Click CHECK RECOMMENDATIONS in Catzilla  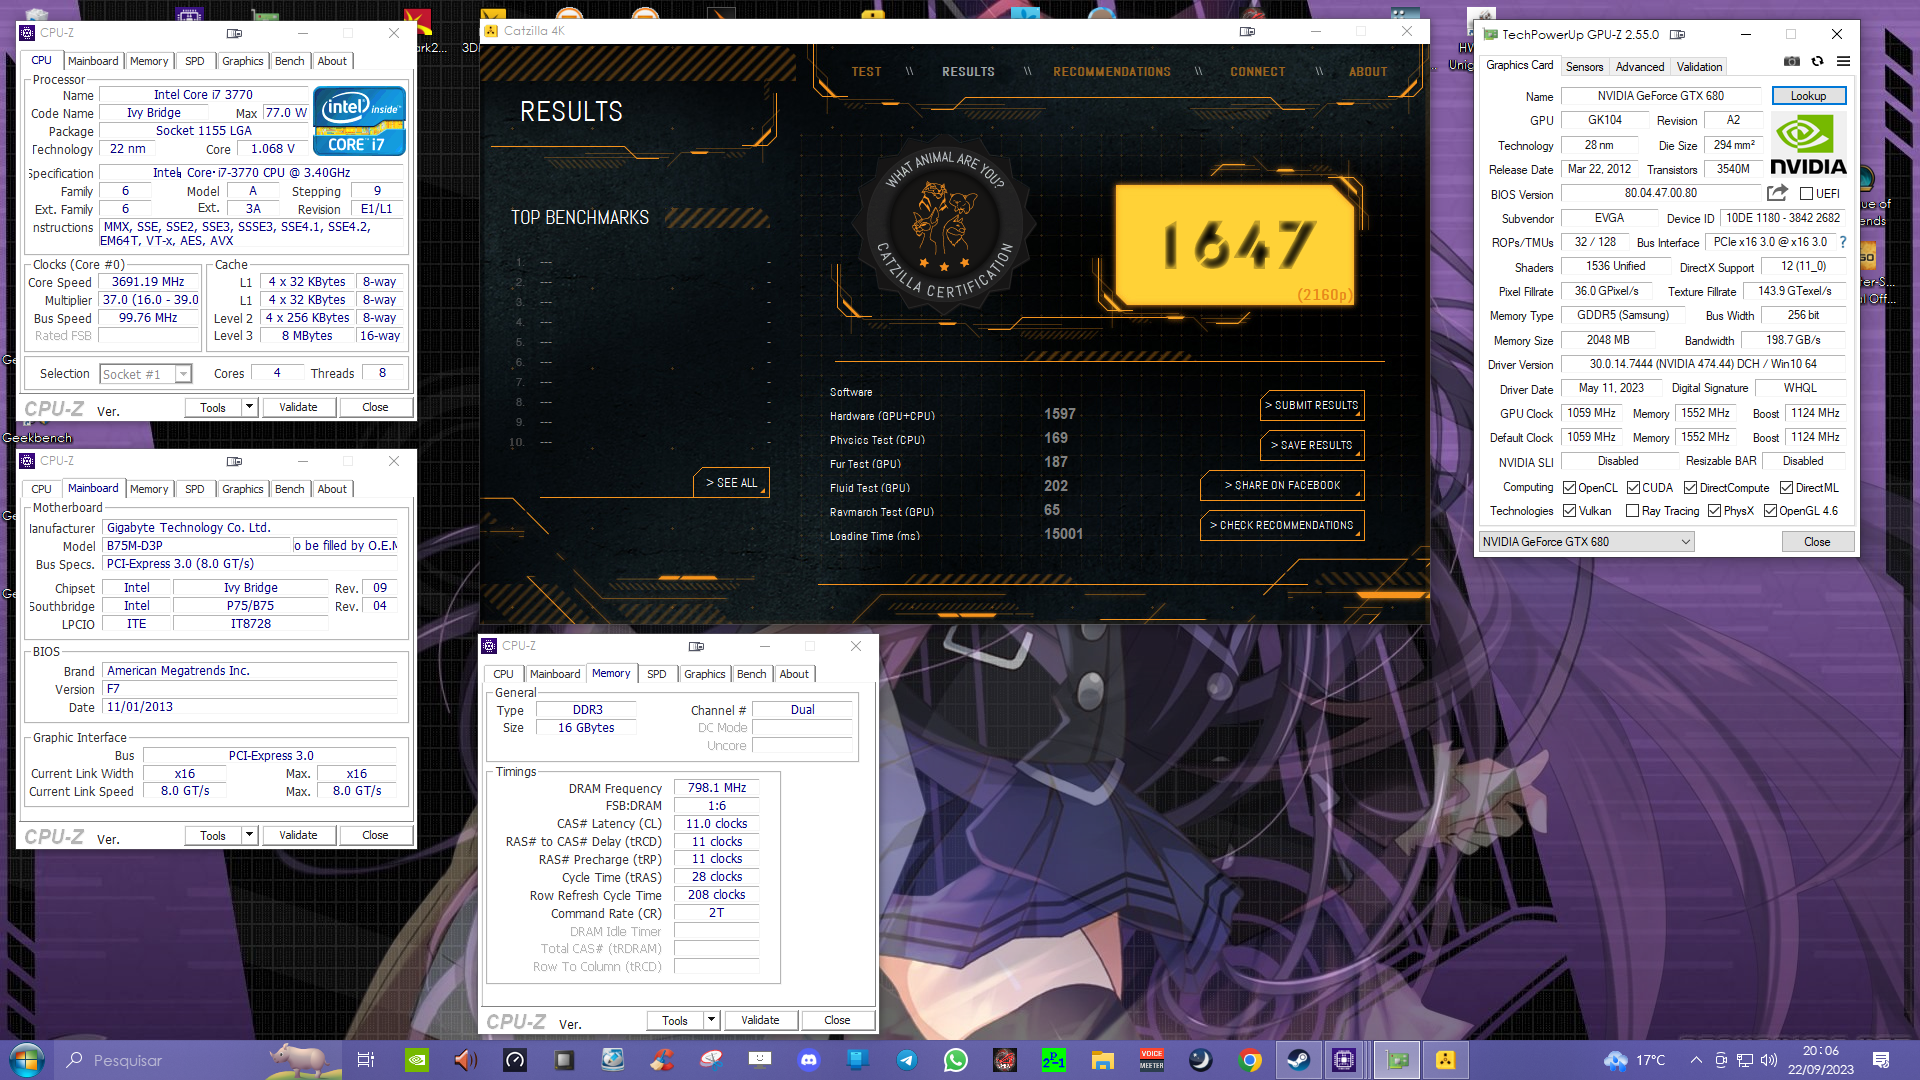coord(1282,526)
